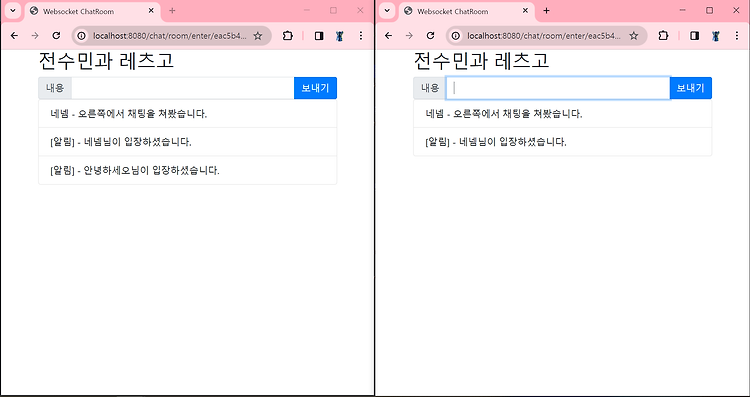Reload the page in the right window
Screen dimensions: 750x397
430,36
